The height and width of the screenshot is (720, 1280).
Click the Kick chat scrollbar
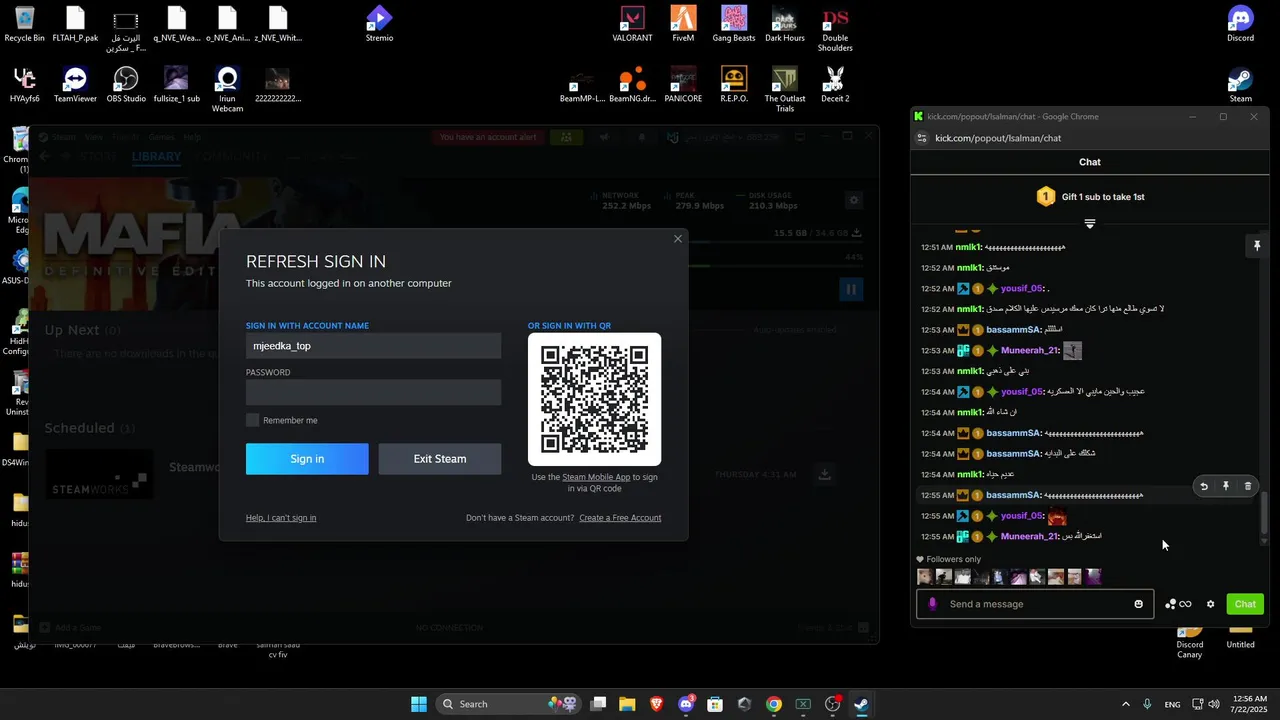pyautogui.click(x=1264, y=513)
